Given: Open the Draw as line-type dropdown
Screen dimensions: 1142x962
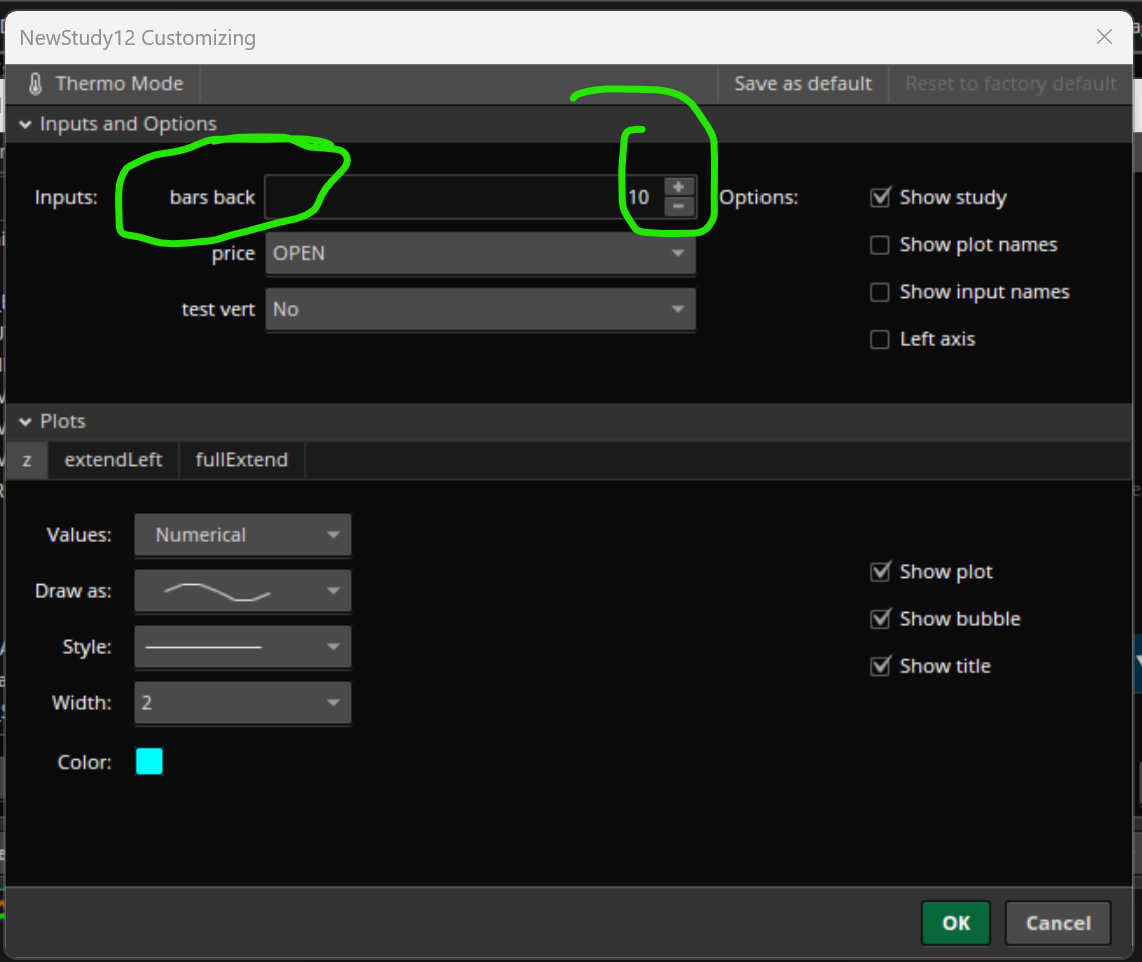Looking at the screenshot, I should tap(242, 591).
